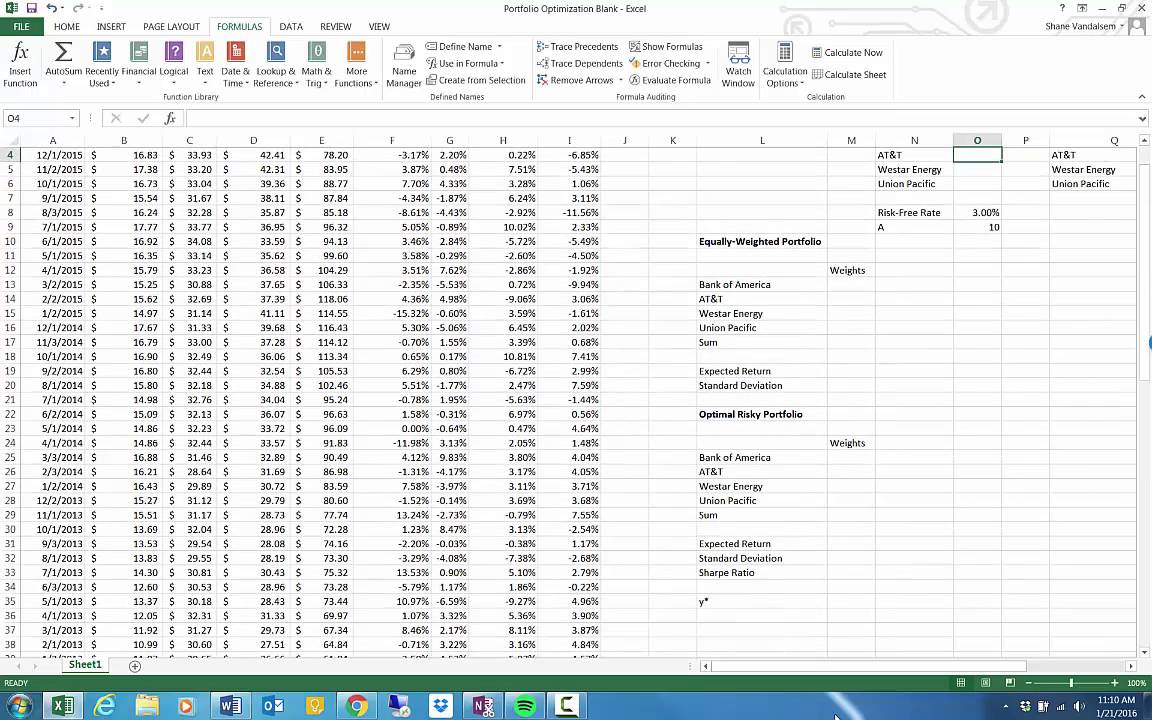Click Trace Dependents
Screen dimensions: 1152x720
pyautogui.click(x=580, y=63)
